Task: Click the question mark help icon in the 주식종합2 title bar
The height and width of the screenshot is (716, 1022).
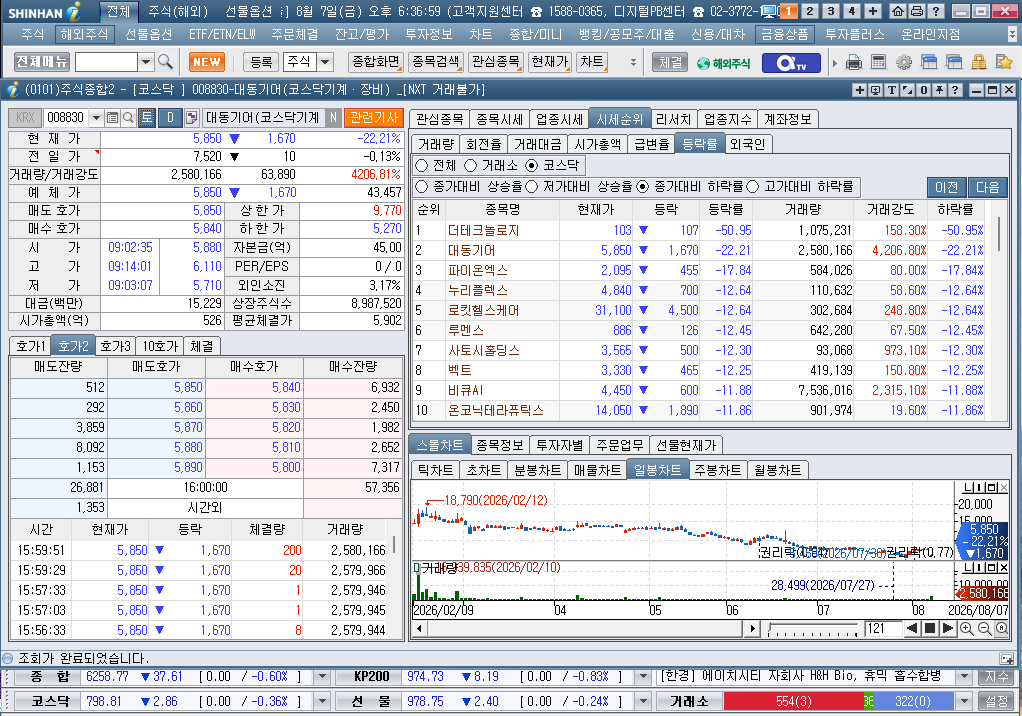Action: click(x=955, y=90)
